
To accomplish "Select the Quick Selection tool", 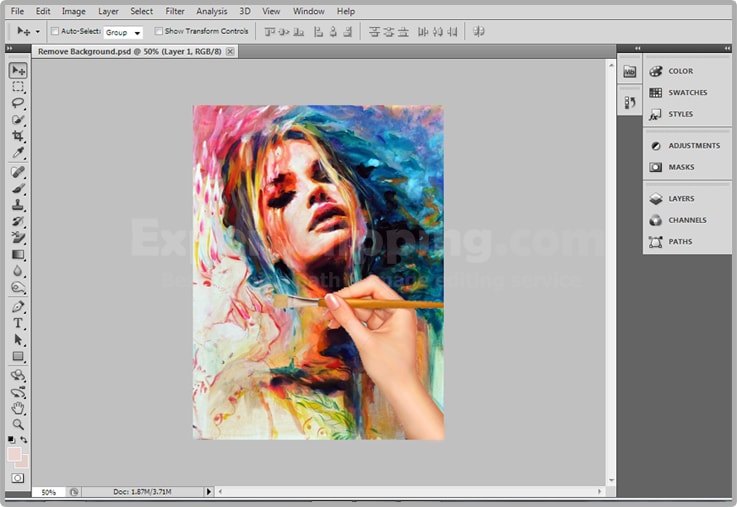I will click(x=18, y=119).
